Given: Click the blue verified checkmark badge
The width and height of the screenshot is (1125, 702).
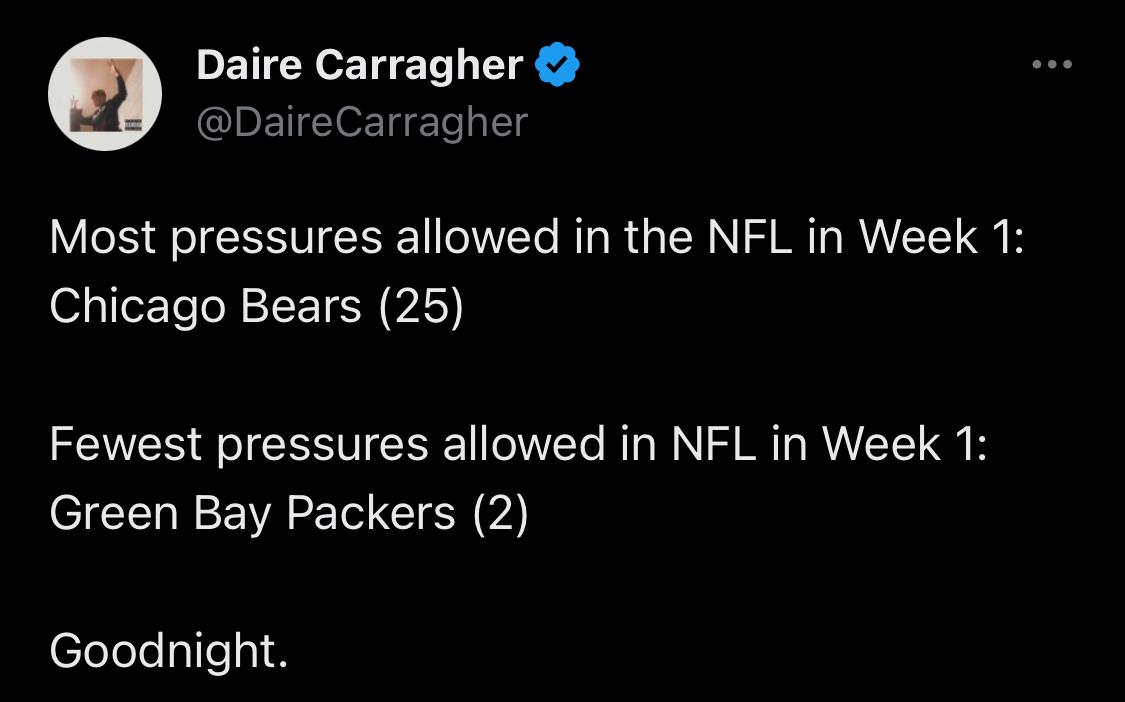Looking at the screenshot, I should 557,66.
